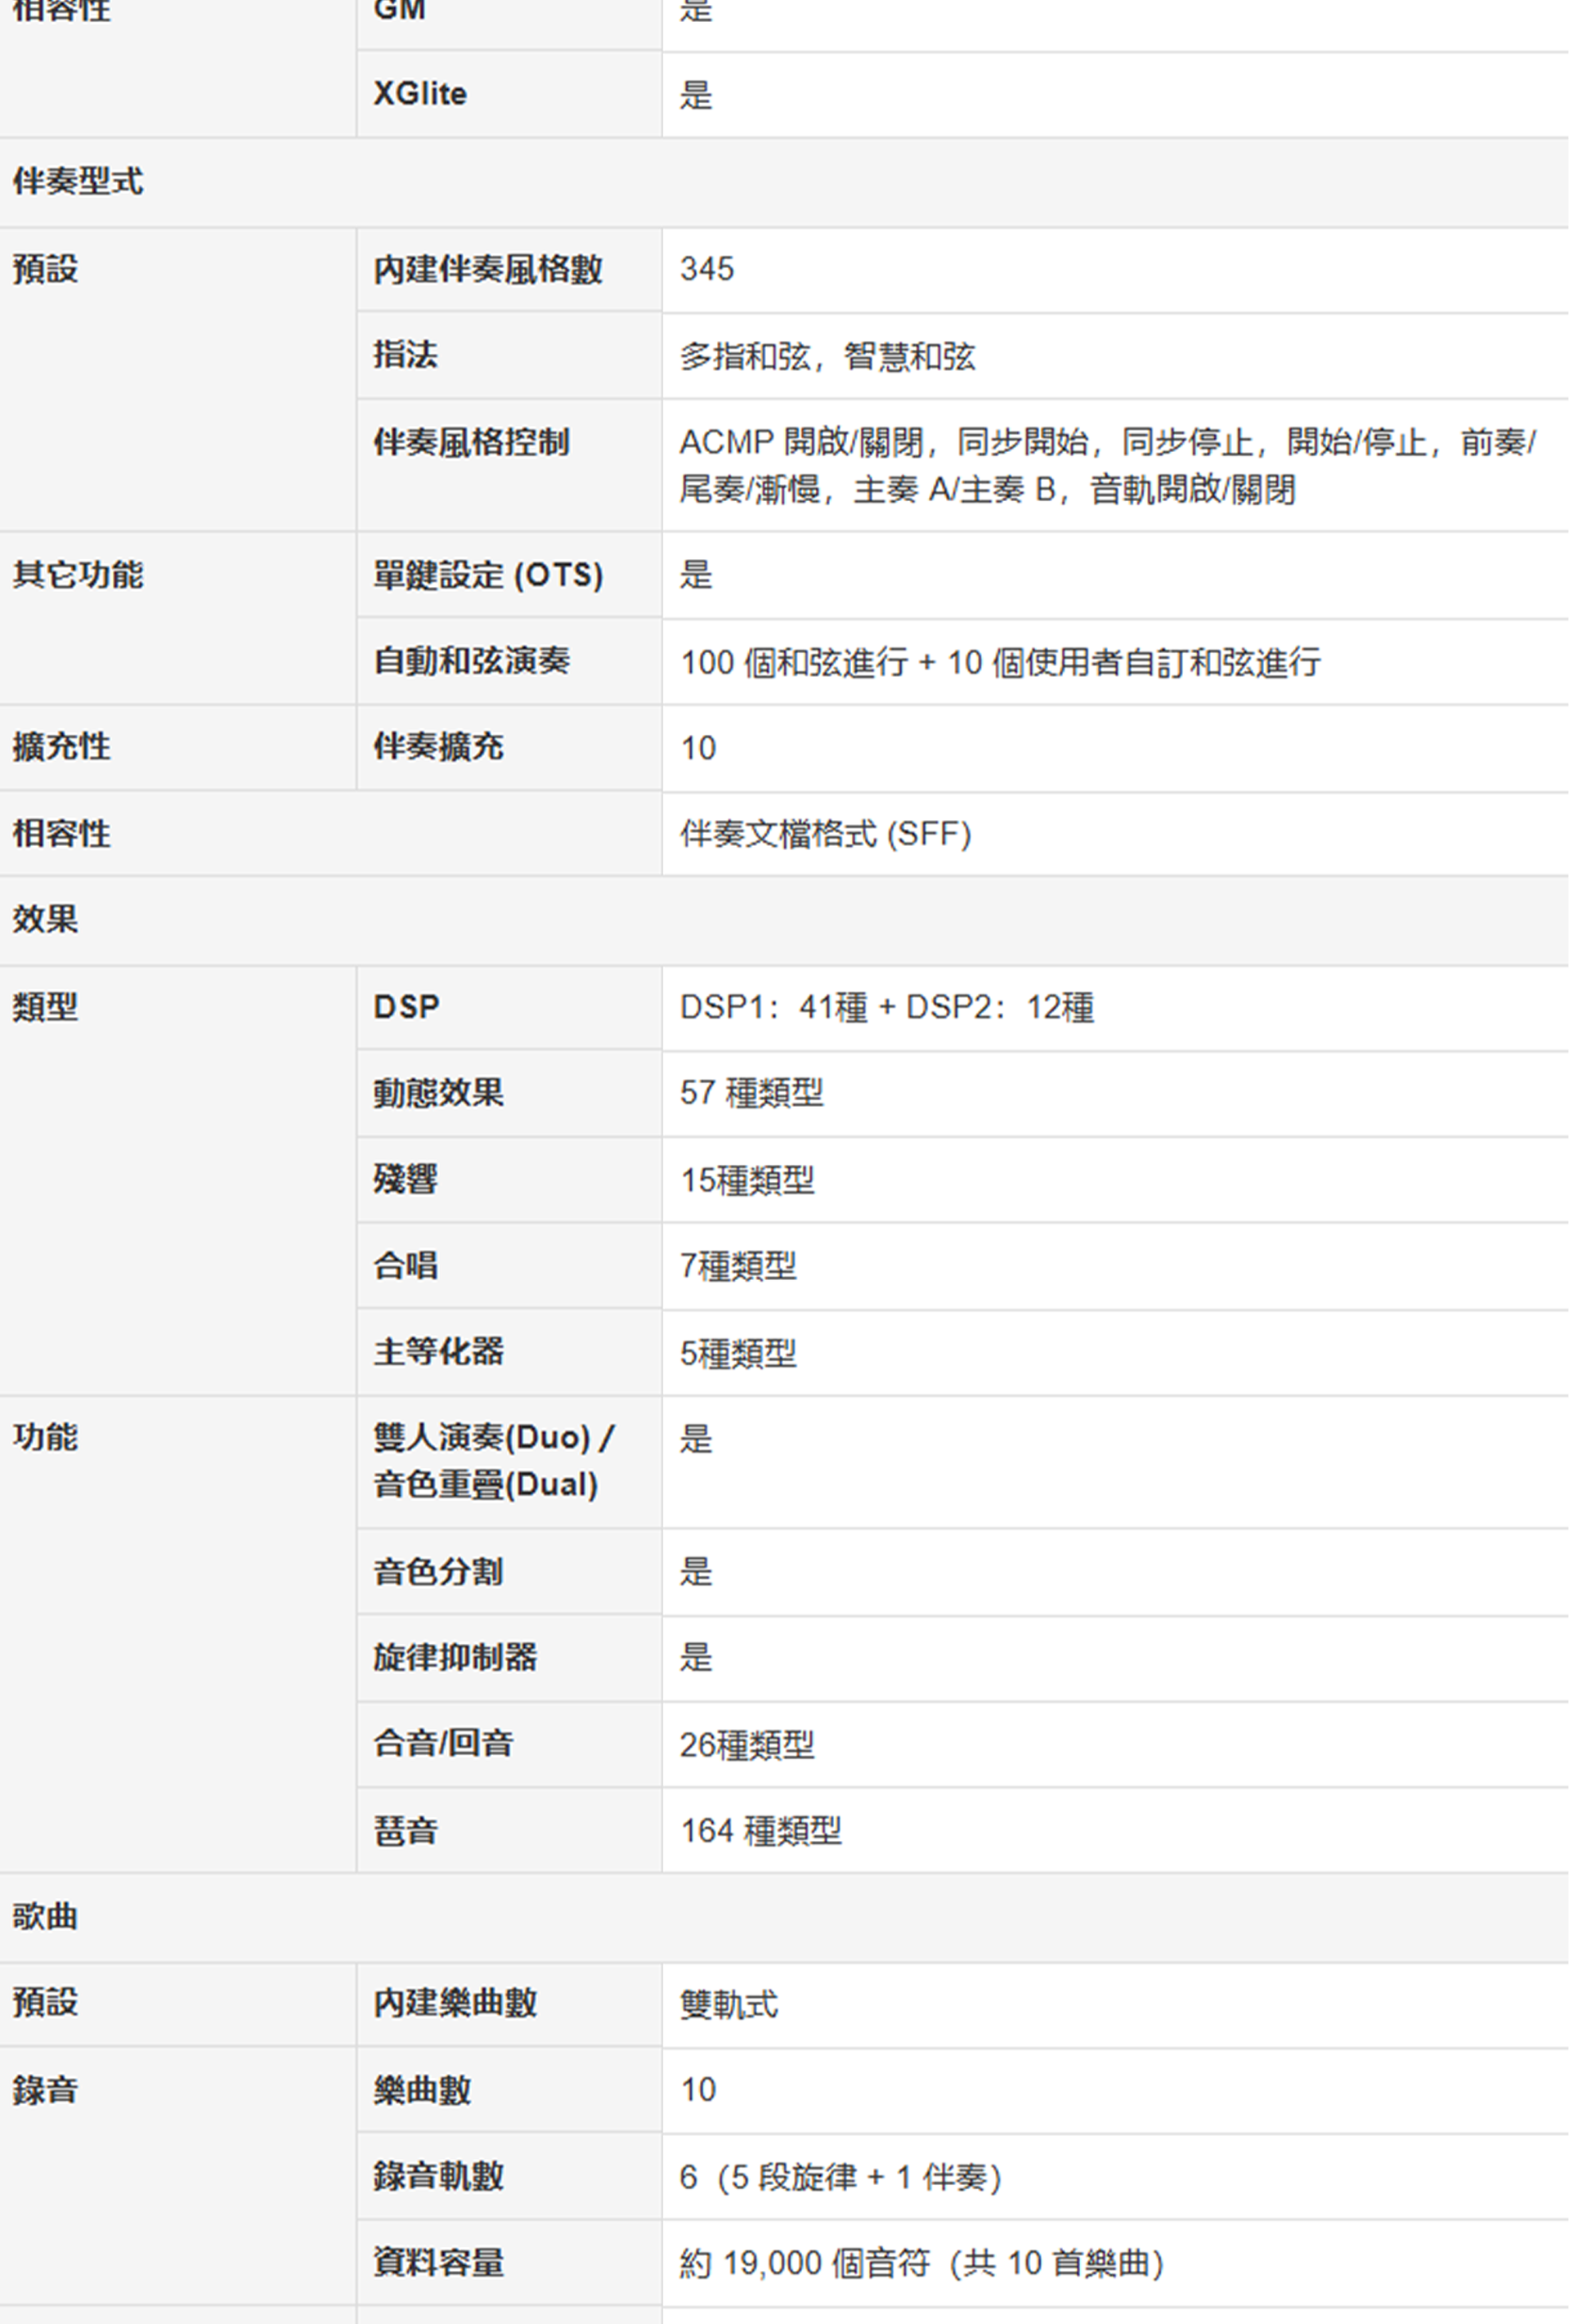Click the 伴奏型式 section header
The height and width of the screenshot is (2324, 1569).
click(77, 181)
